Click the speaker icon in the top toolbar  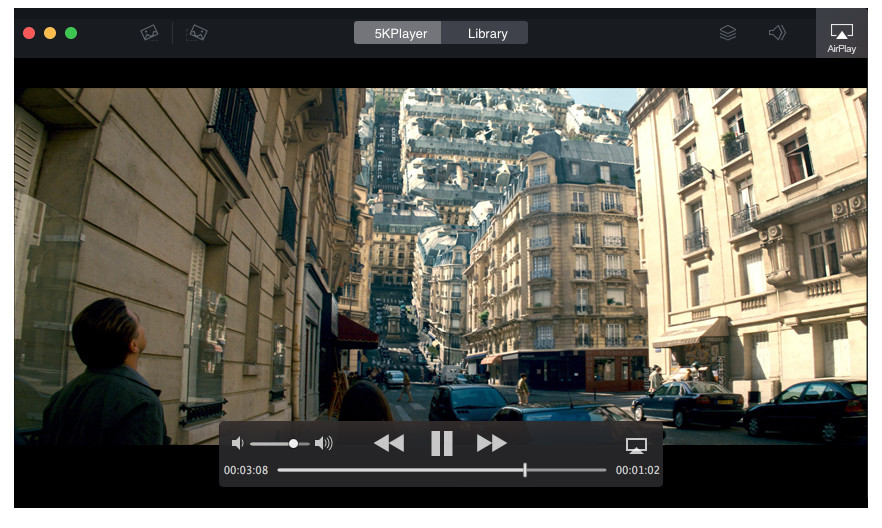tap(777, 33)
